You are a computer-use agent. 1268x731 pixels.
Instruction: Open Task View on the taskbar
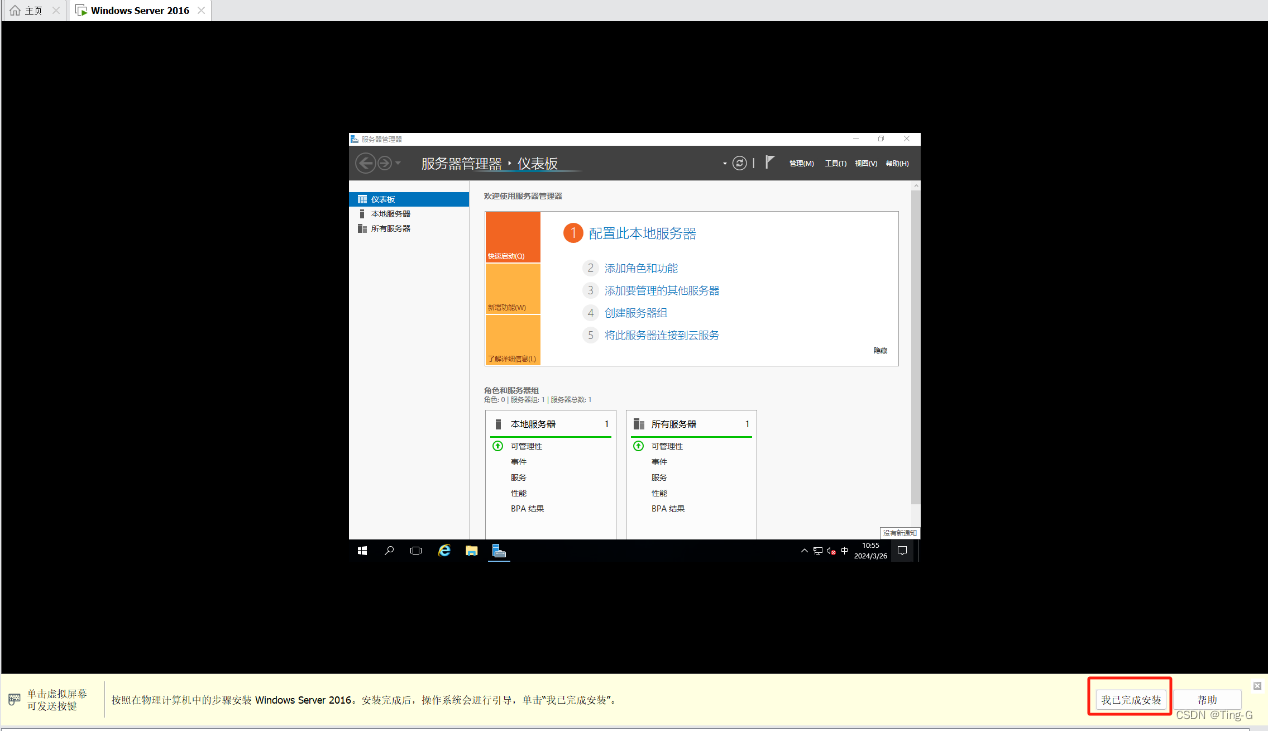tap(416, 551)
